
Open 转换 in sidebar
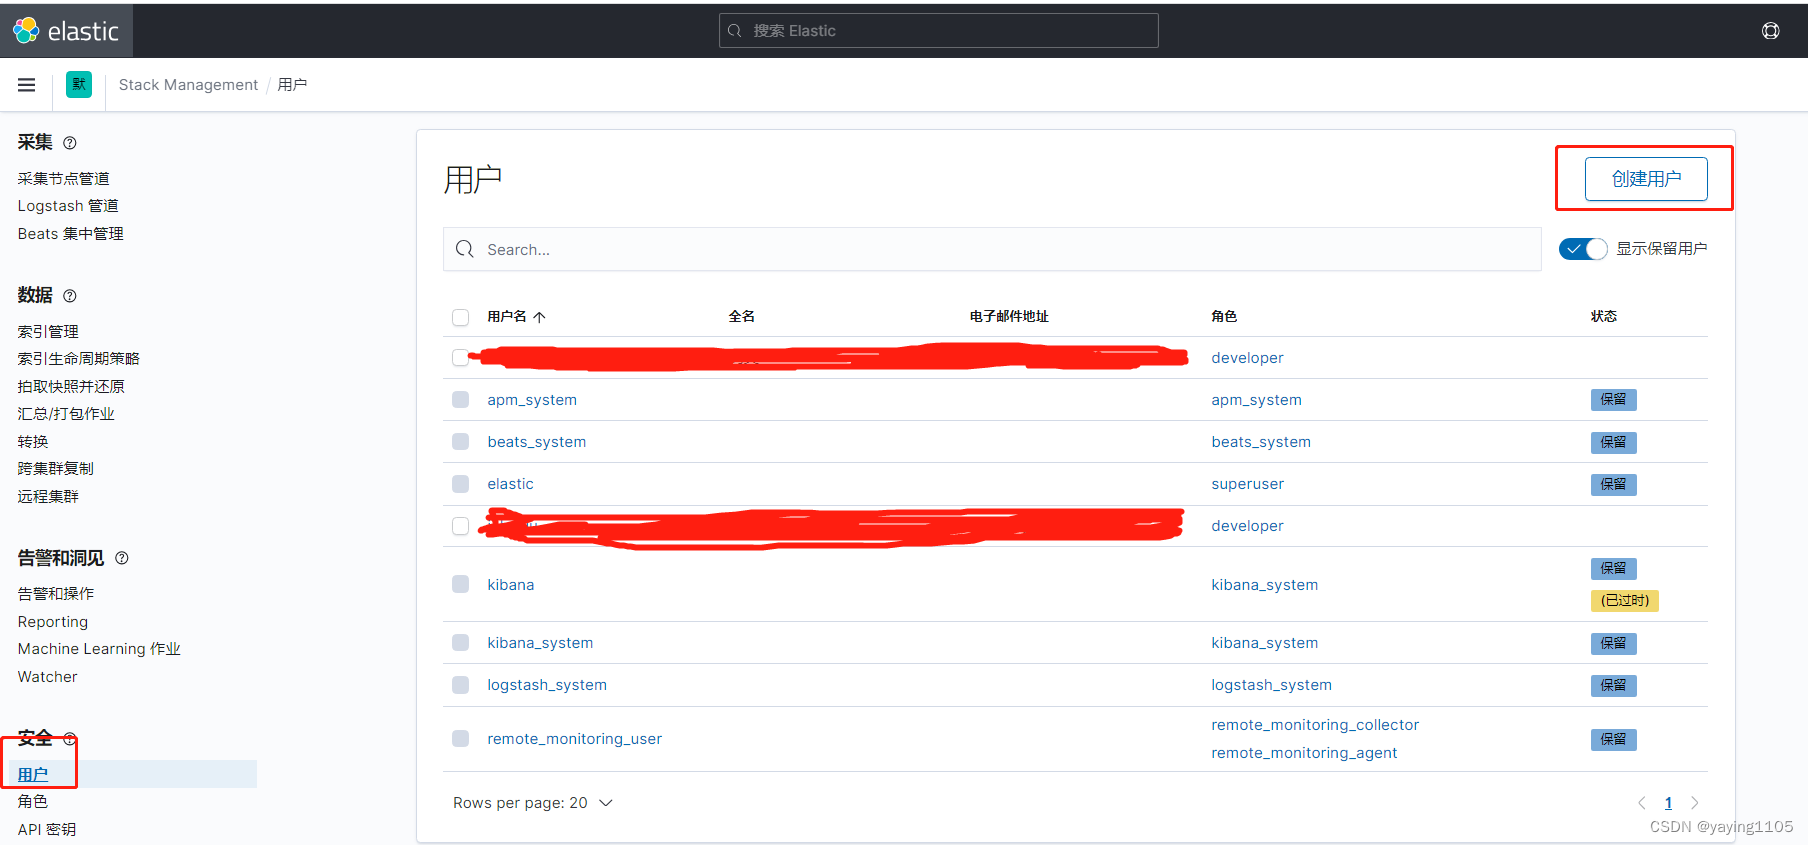[33, 442]
